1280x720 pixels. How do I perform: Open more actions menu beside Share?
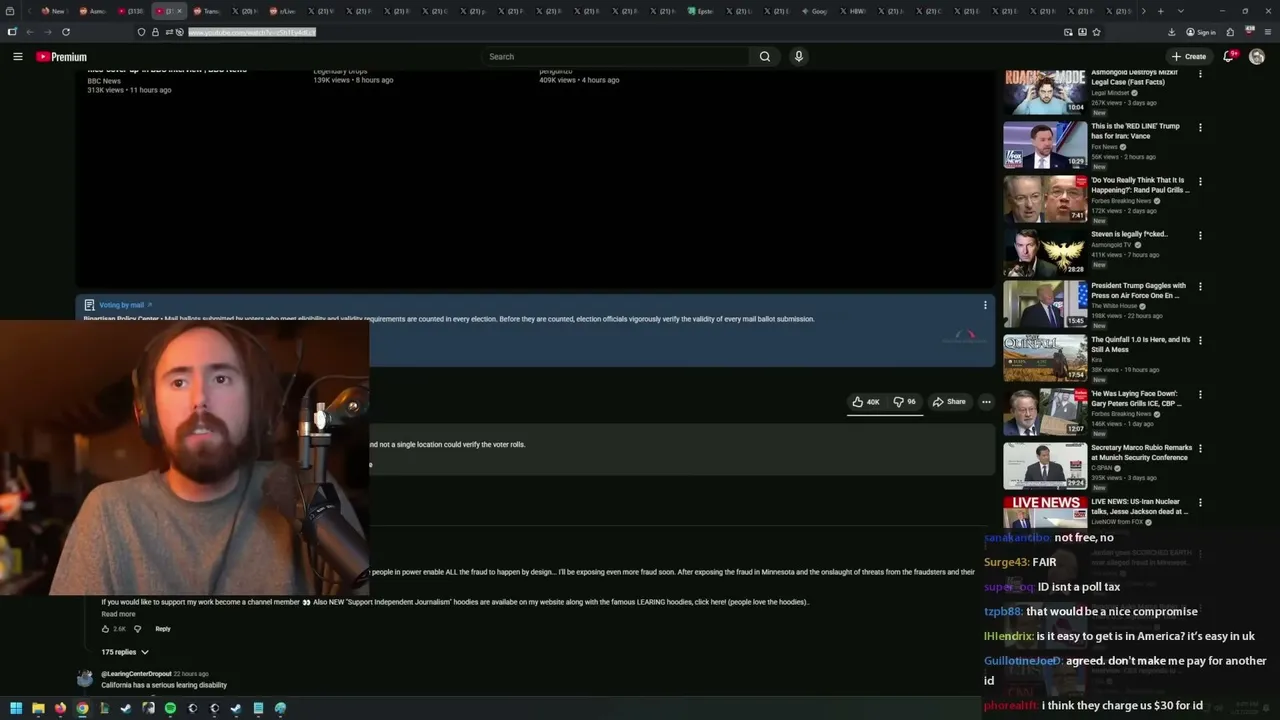[x=986, y=402]
